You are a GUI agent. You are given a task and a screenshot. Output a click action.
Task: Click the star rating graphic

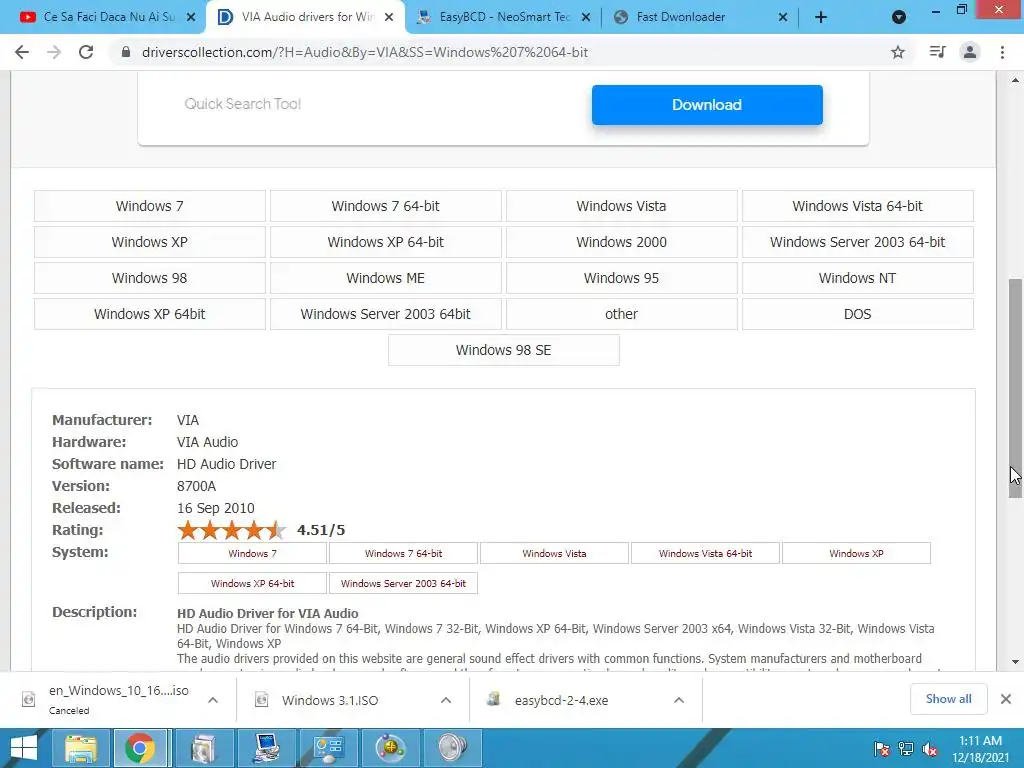pos(232,530)
